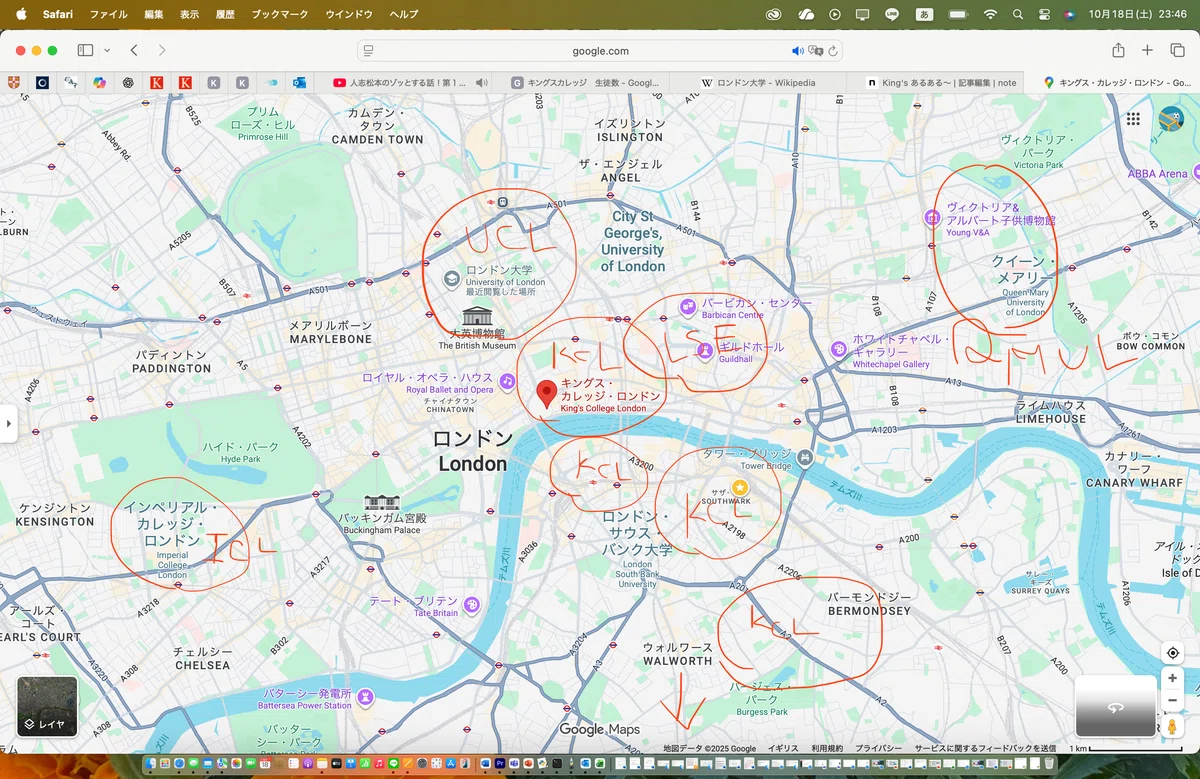Open the Google account profile avatar
Screen dimensions: 1200x779
pyautogui.click(x=1172, y=119)
